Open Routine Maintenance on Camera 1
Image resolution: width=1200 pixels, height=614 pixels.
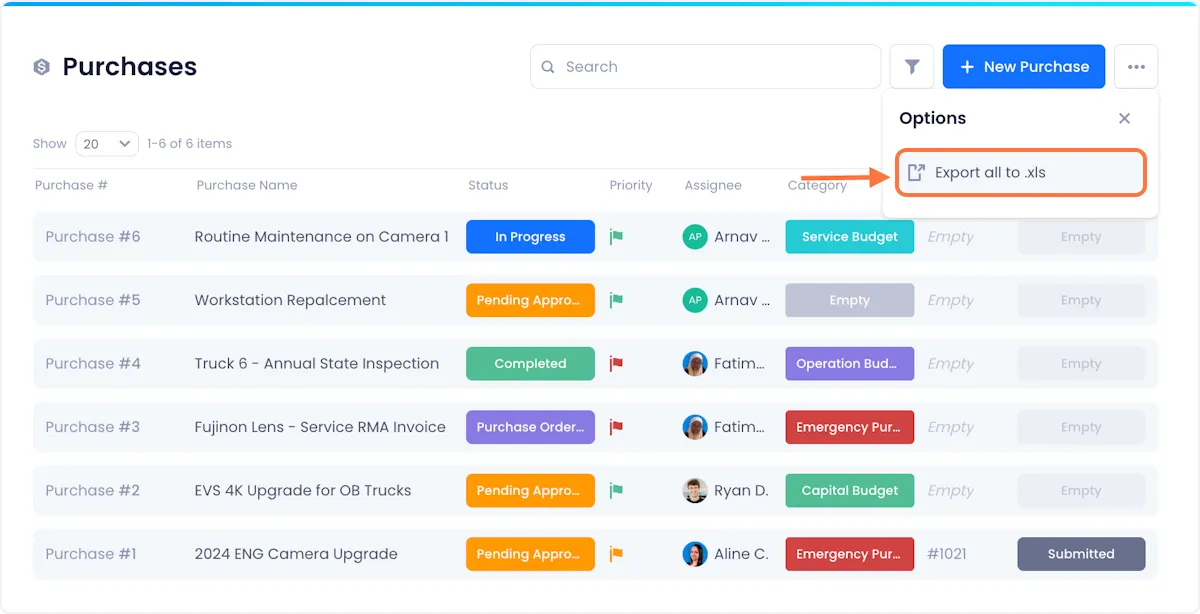pyautogui.click(x=321, y=237)
